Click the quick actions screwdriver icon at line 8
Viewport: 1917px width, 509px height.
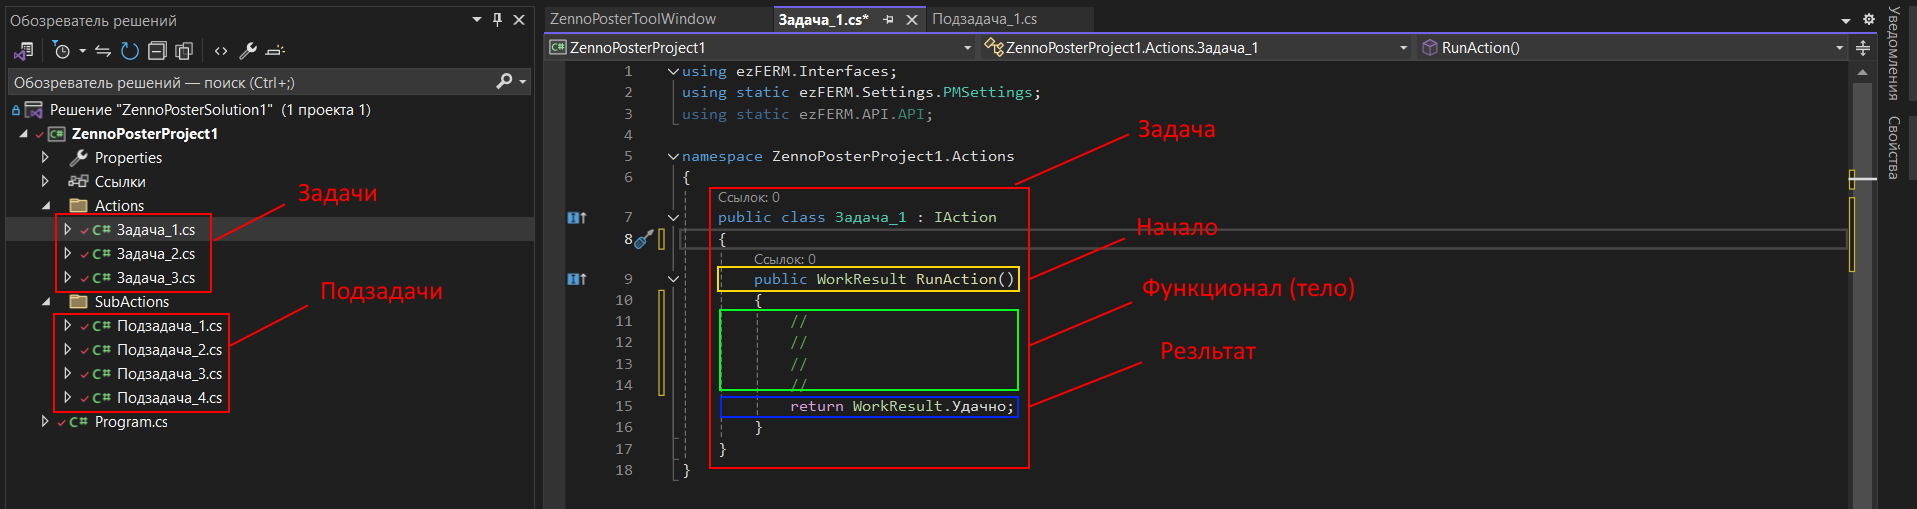click(x=644, y=239)
